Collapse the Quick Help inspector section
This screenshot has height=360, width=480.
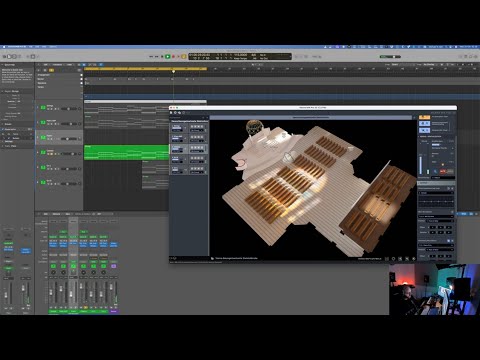click(x=3, y=65)
